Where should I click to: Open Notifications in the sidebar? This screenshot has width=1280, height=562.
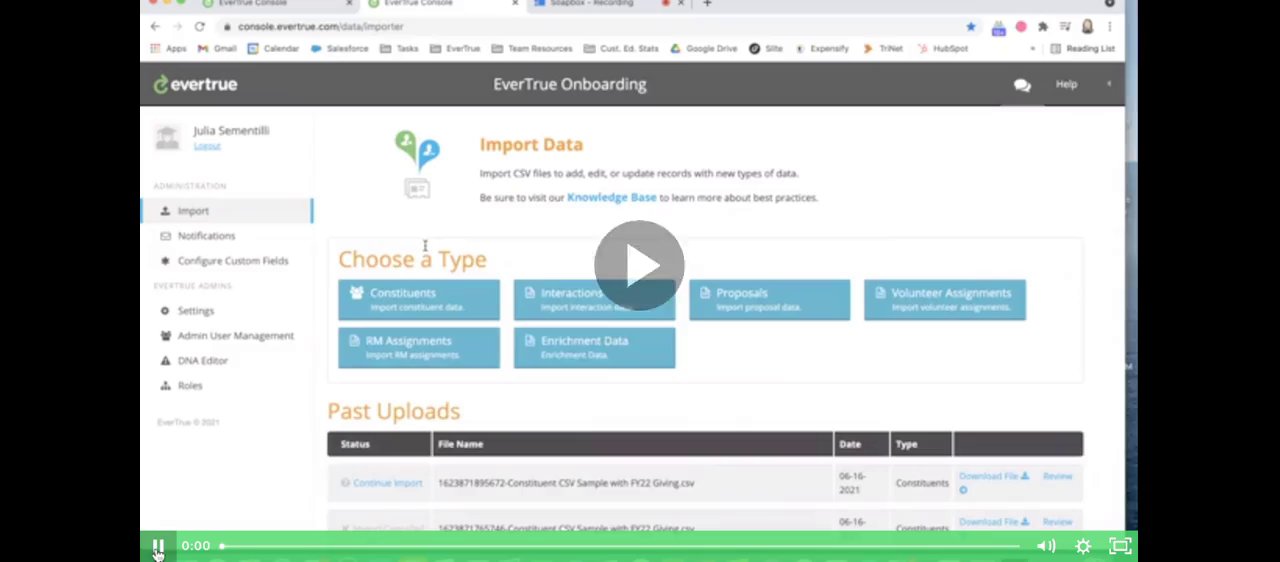pos(206,236)
